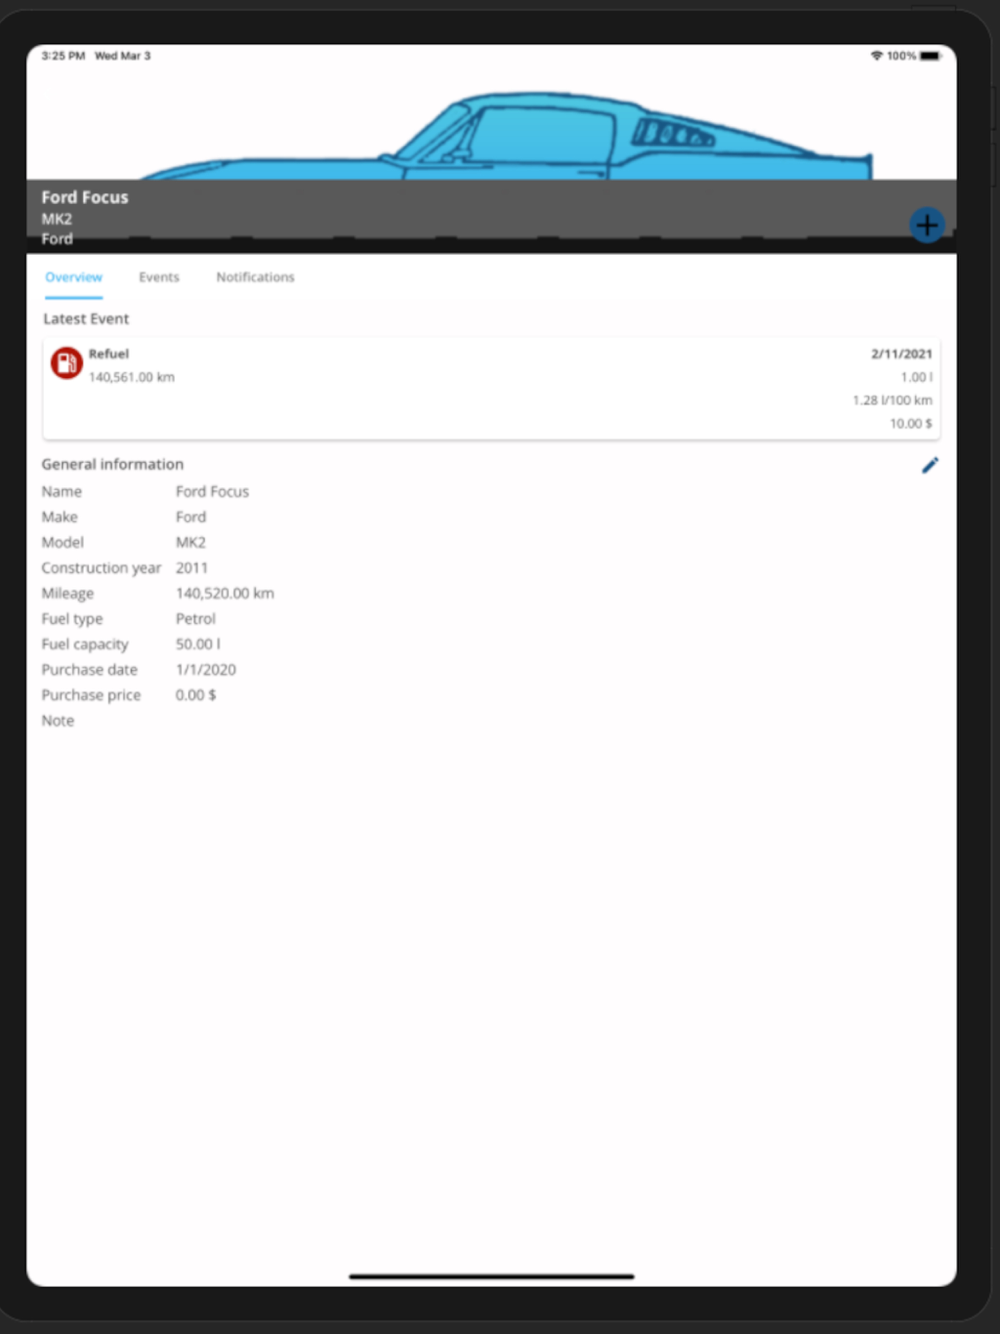1000x1334 pixels.
Task: Click the Purchase date label
Action: pyautogui.click(x=89, y=670)
